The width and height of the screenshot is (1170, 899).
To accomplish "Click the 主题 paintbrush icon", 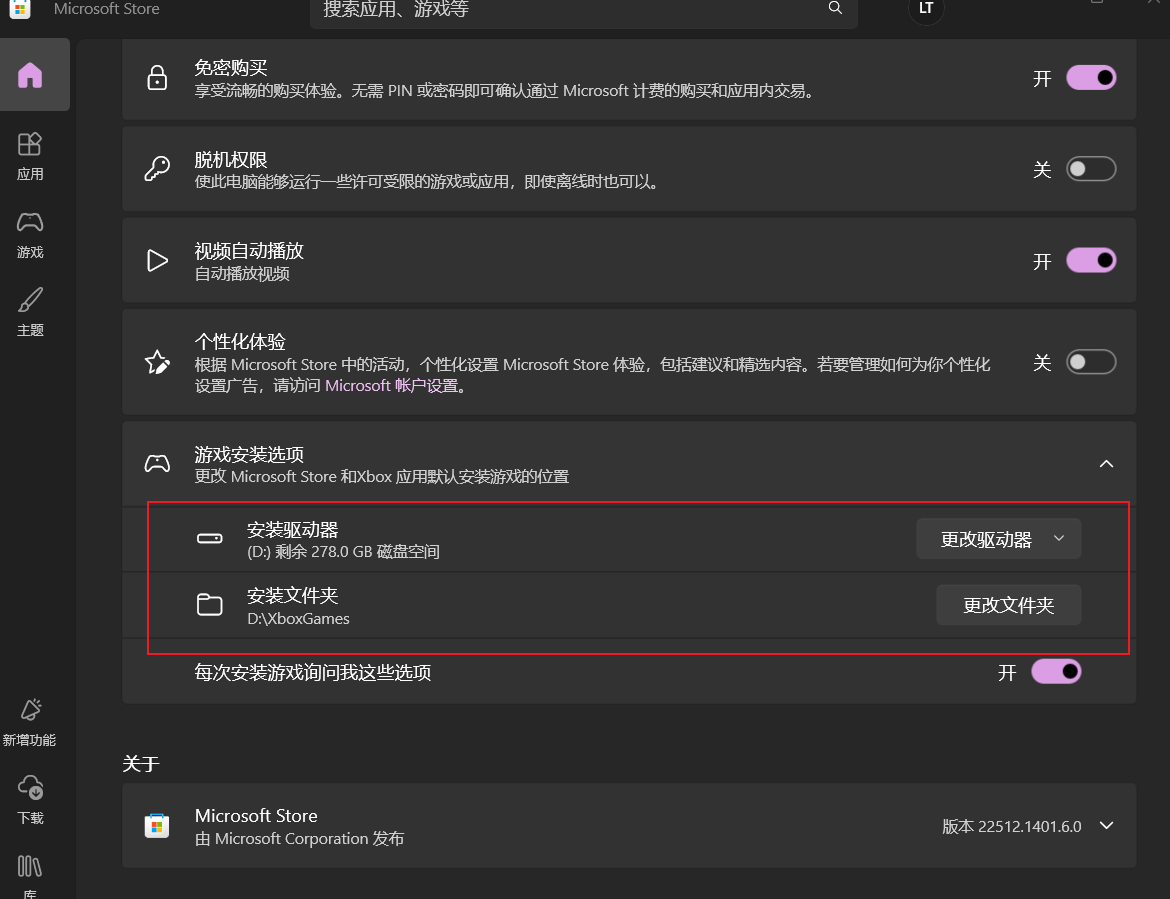I will 30,298.
